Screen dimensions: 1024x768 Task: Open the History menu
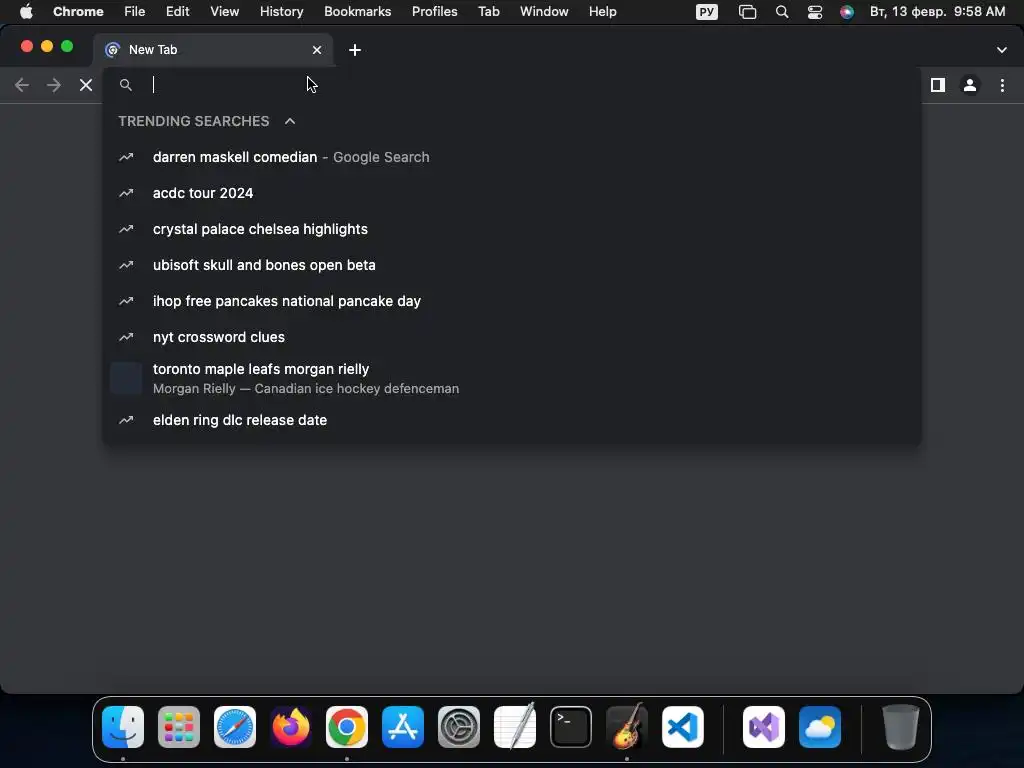[x=281, y=12]
